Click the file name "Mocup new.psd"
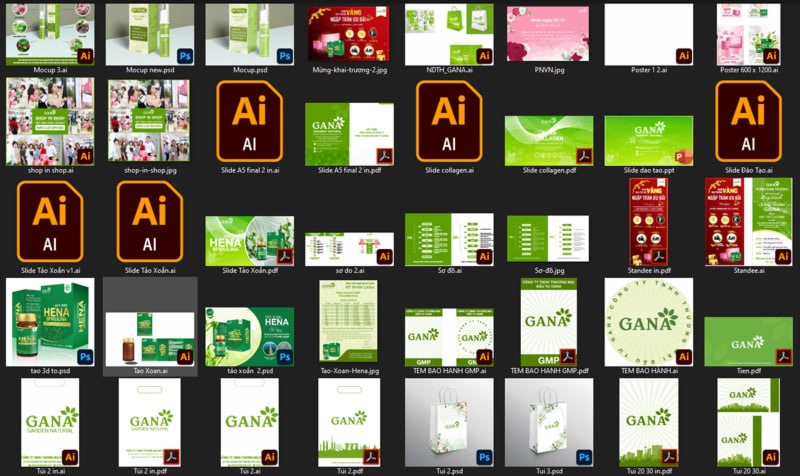 149,70
